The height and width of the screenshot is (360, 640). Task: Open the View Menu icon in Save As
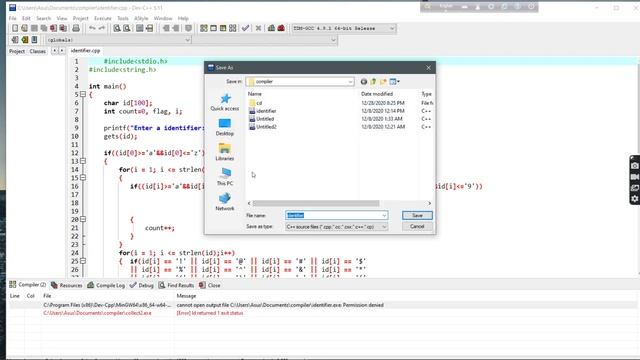tap(394, 82)
